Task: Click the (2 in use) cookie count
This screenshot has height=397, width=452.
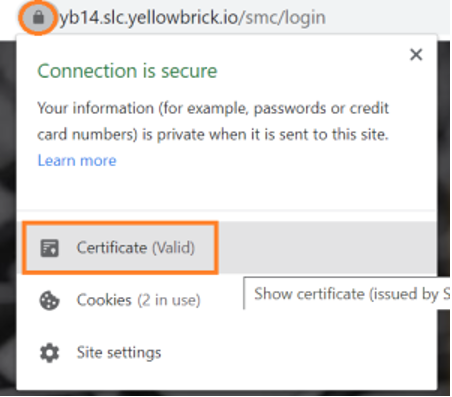Action: (x=169, y=300)
